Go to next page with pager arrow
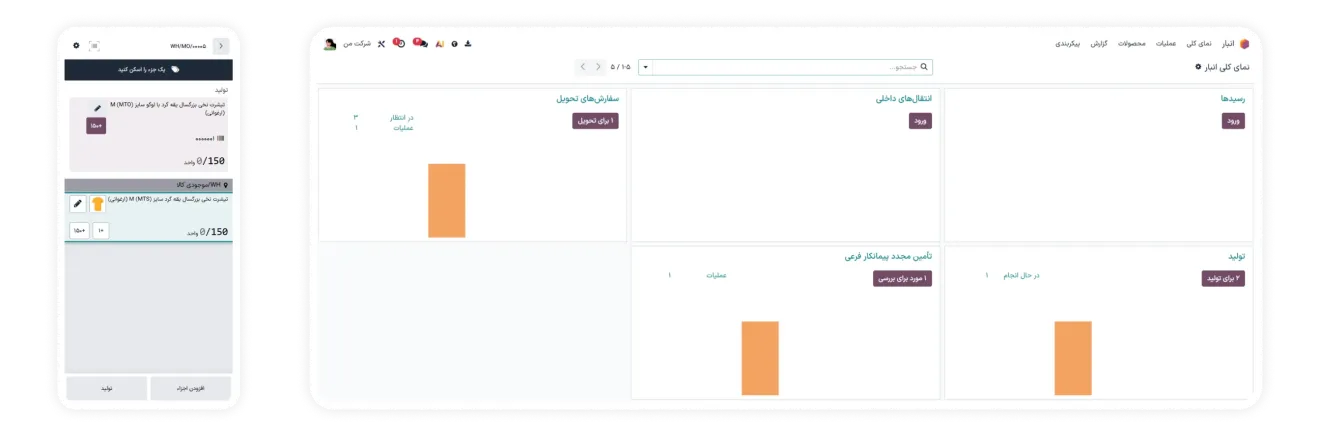Viewport: 1320px width, 437px height. 583,67
